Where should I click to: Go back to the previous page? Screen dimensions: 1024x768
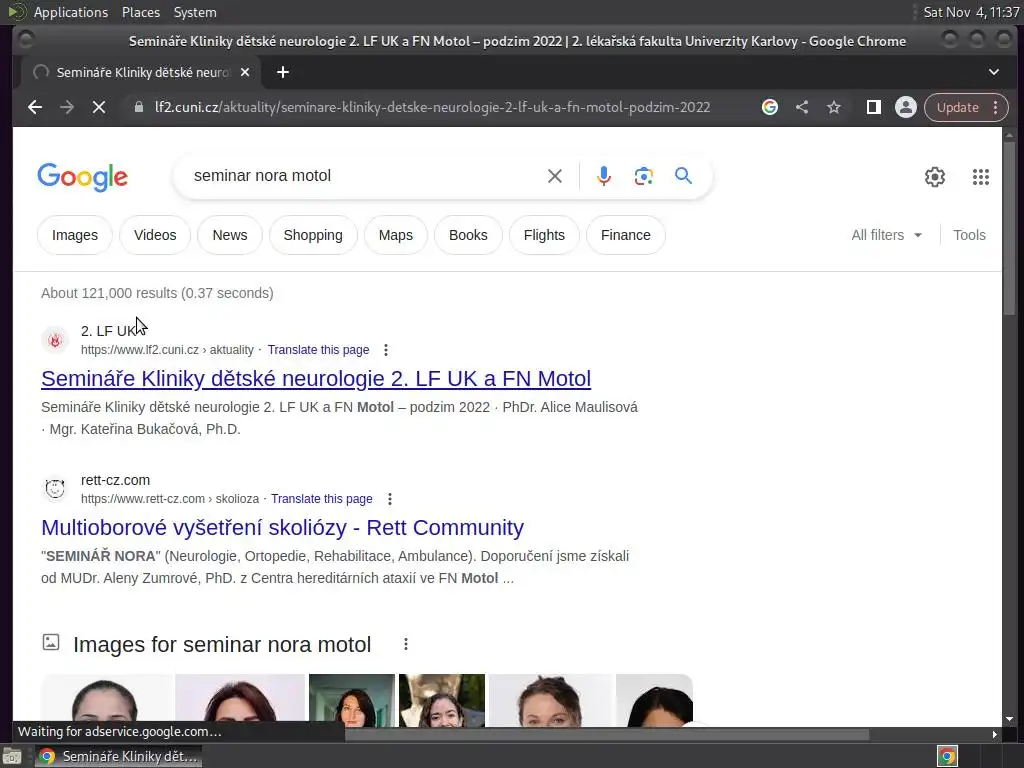coord(35,108)
